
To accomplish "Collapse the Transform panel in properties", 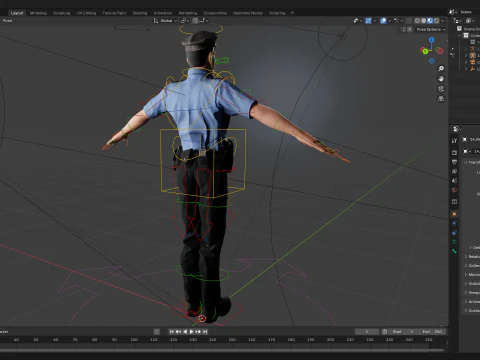I will pyautogui.click(x=472, y=162).
